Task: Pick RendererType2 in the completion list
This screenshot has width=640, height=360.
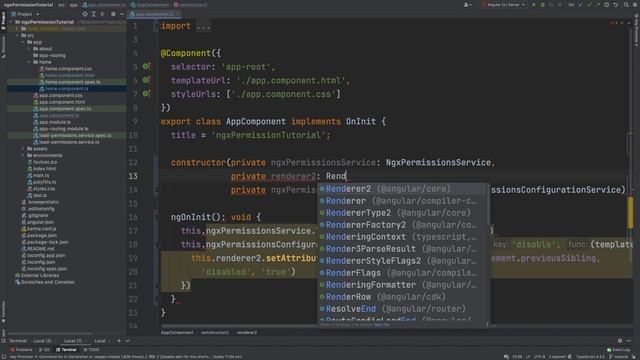Action: 402,213
